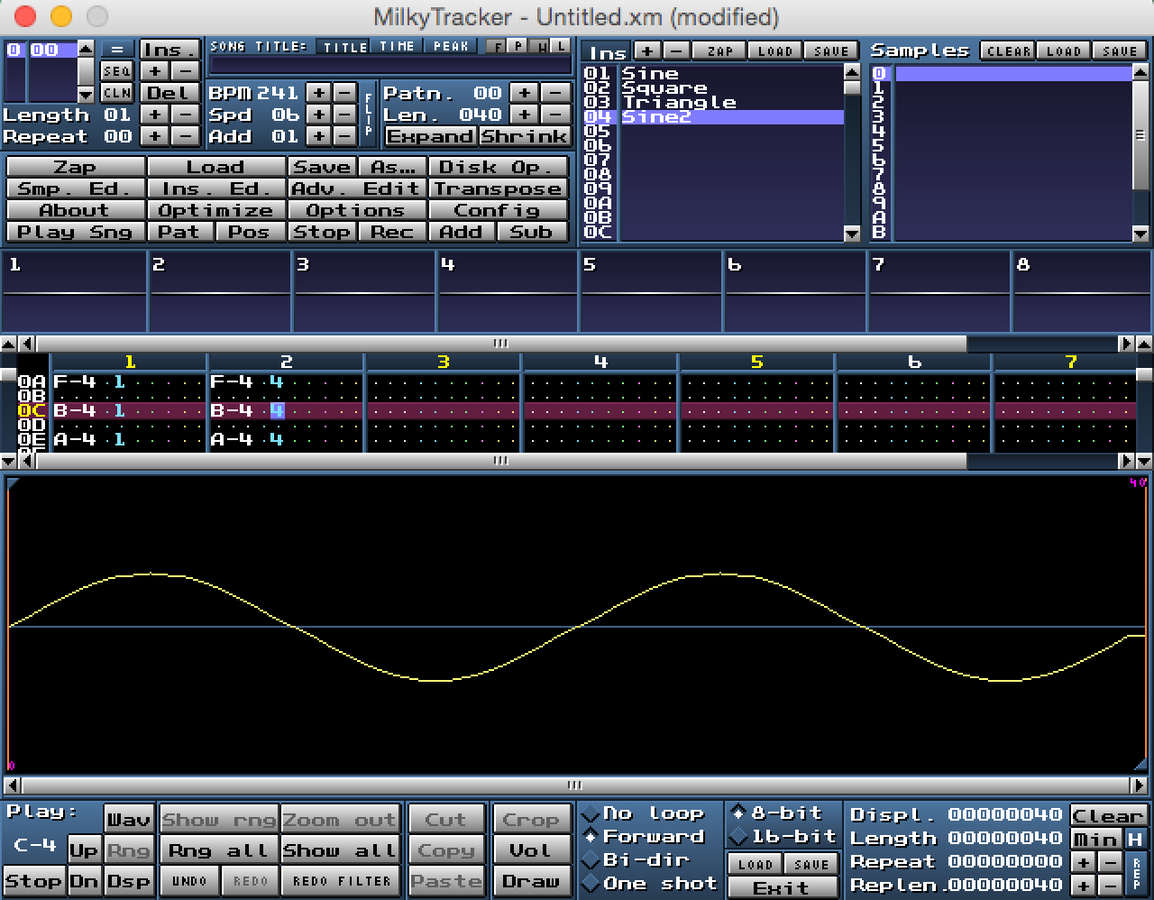The image size is (1154, 900).
Task: Click the Draw button in sample editor
Action: (531, 881)
